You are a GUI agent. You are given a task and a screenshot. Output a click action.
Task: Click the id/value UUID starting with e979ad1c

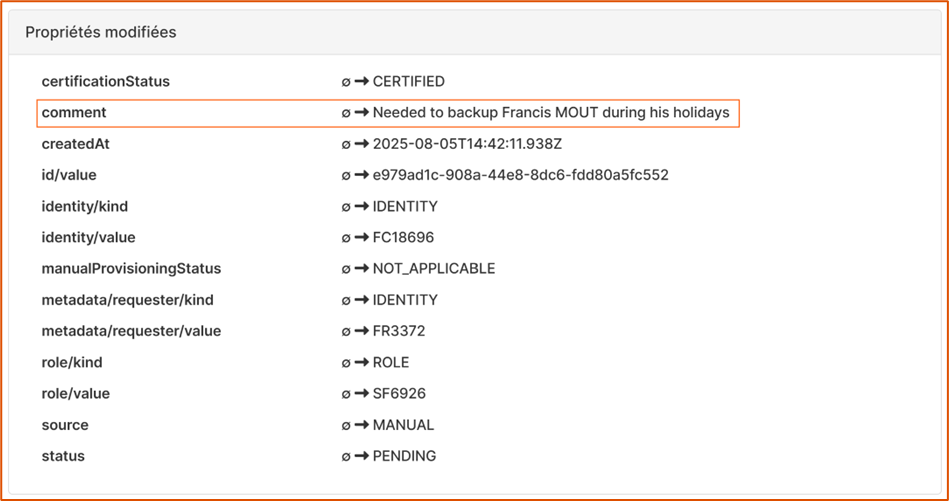[x=520, y=175]
